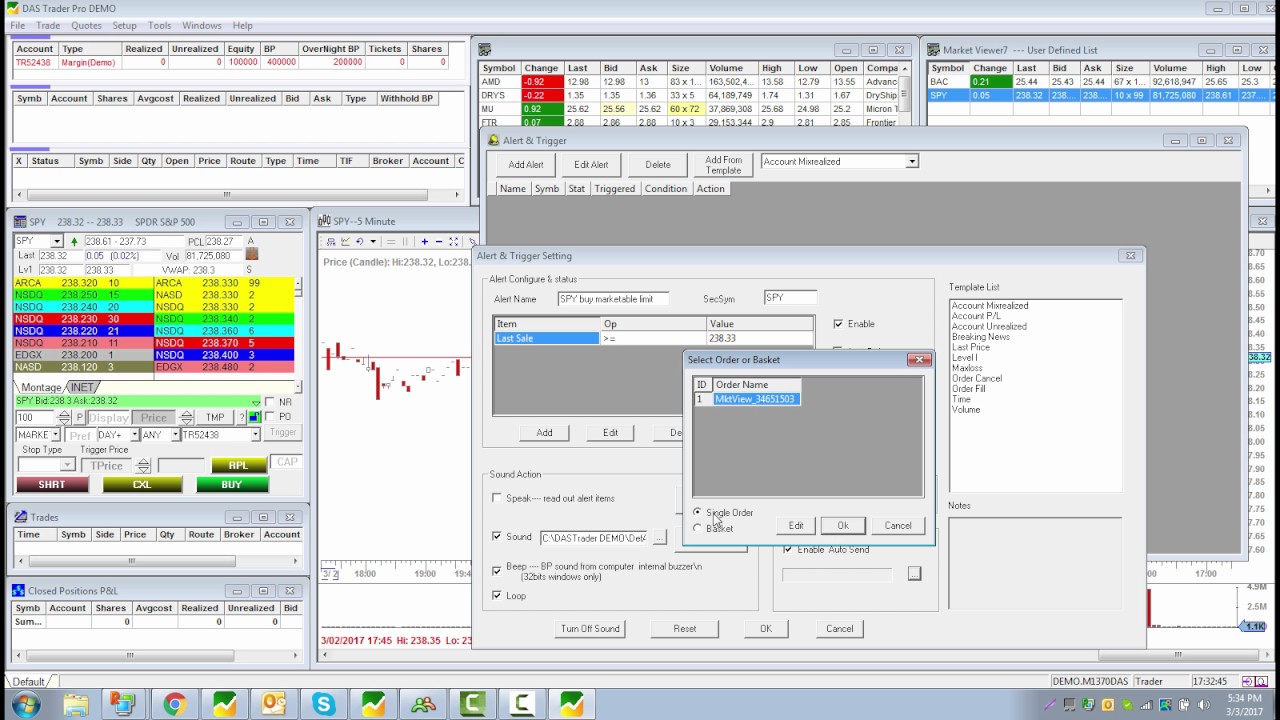Toggle the Beep BP sound checkbox
Screen dimensions: 1280x720
pos(497,571)
